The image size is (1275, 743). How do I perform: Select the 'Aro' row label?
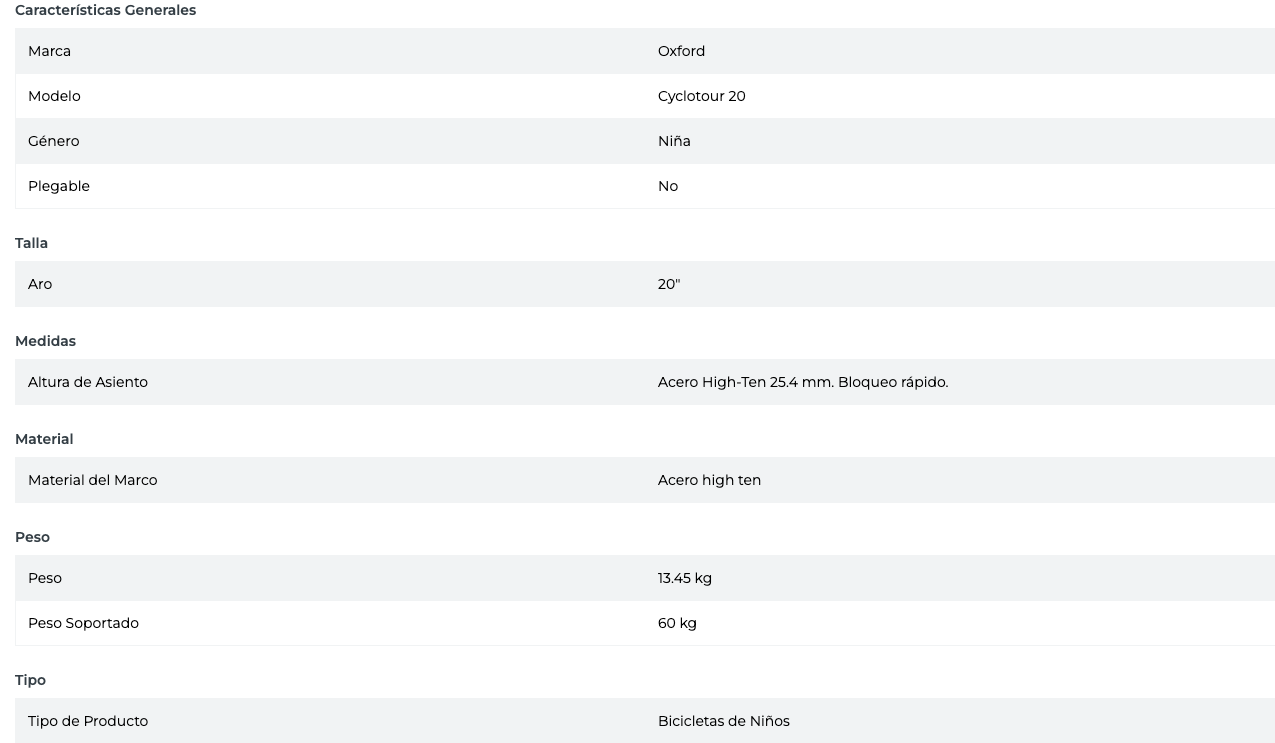pyautogui.click(x=40, y=284)
